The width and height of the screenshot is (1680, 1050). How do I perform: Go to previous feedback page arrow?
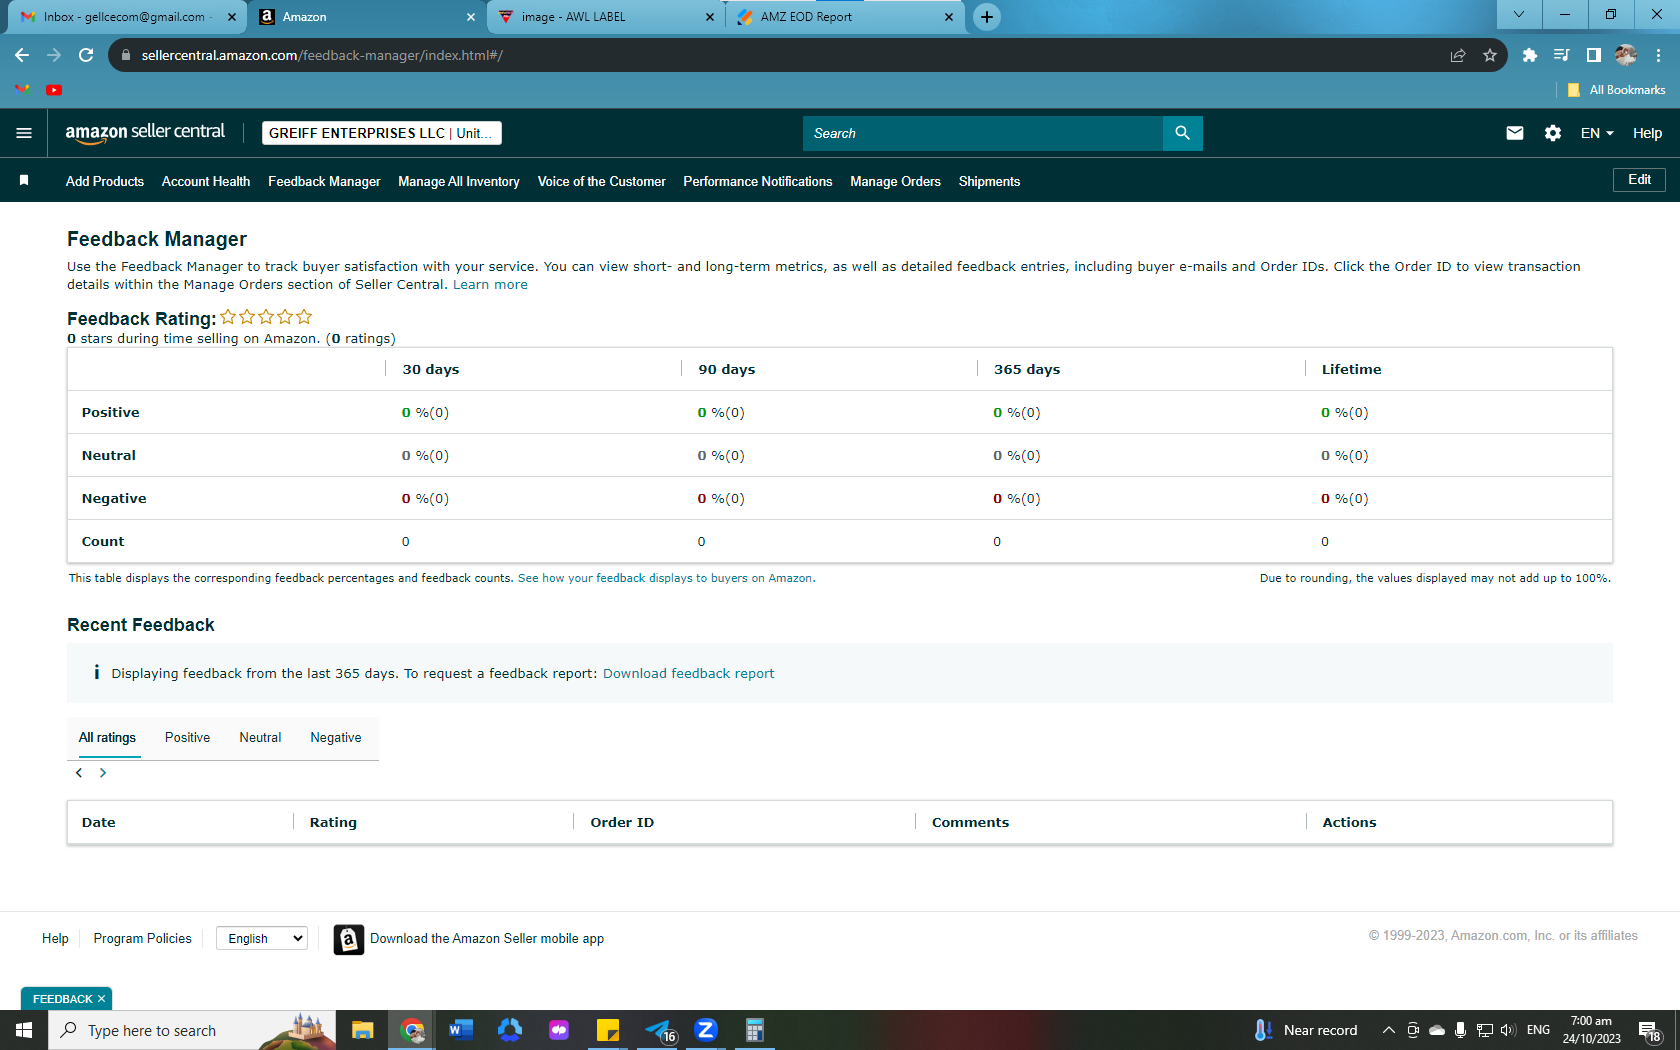click(79, 773)
